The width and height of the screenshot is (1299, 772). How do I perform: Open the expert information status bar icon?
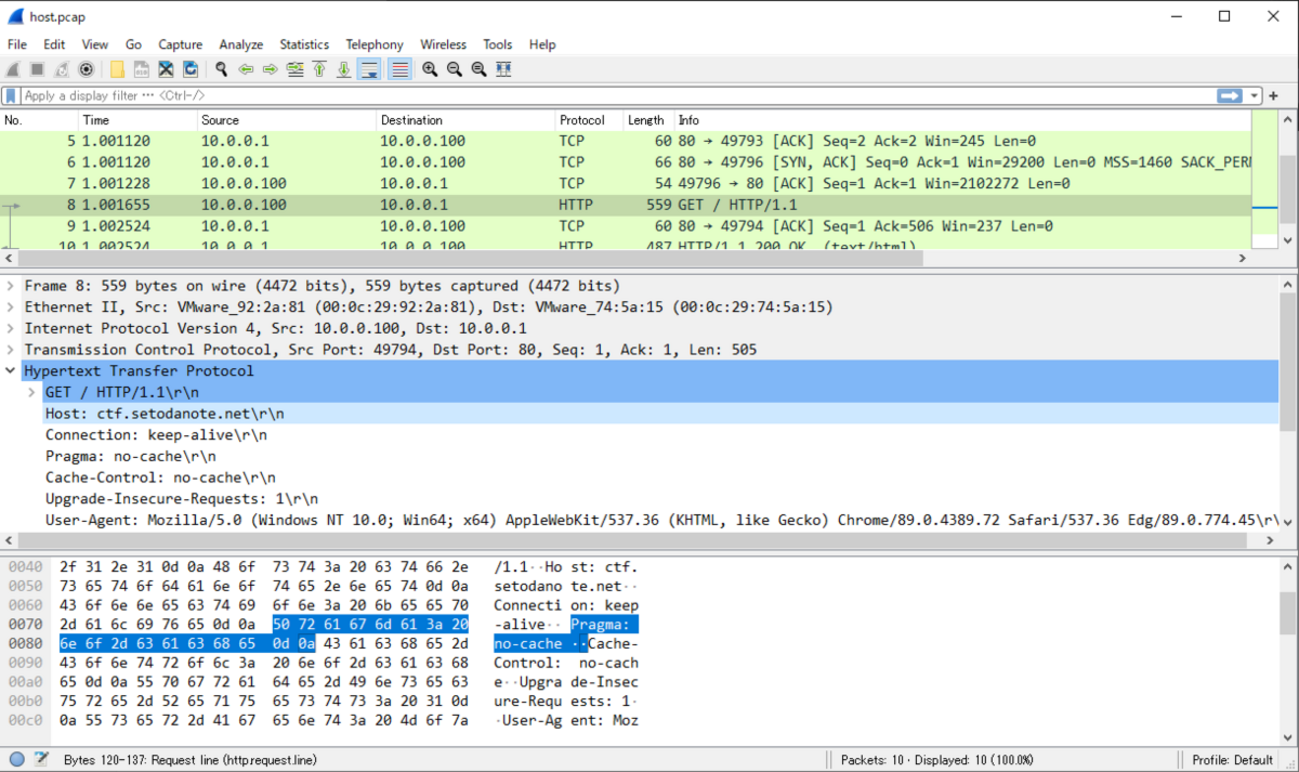(x=18, y=759)
